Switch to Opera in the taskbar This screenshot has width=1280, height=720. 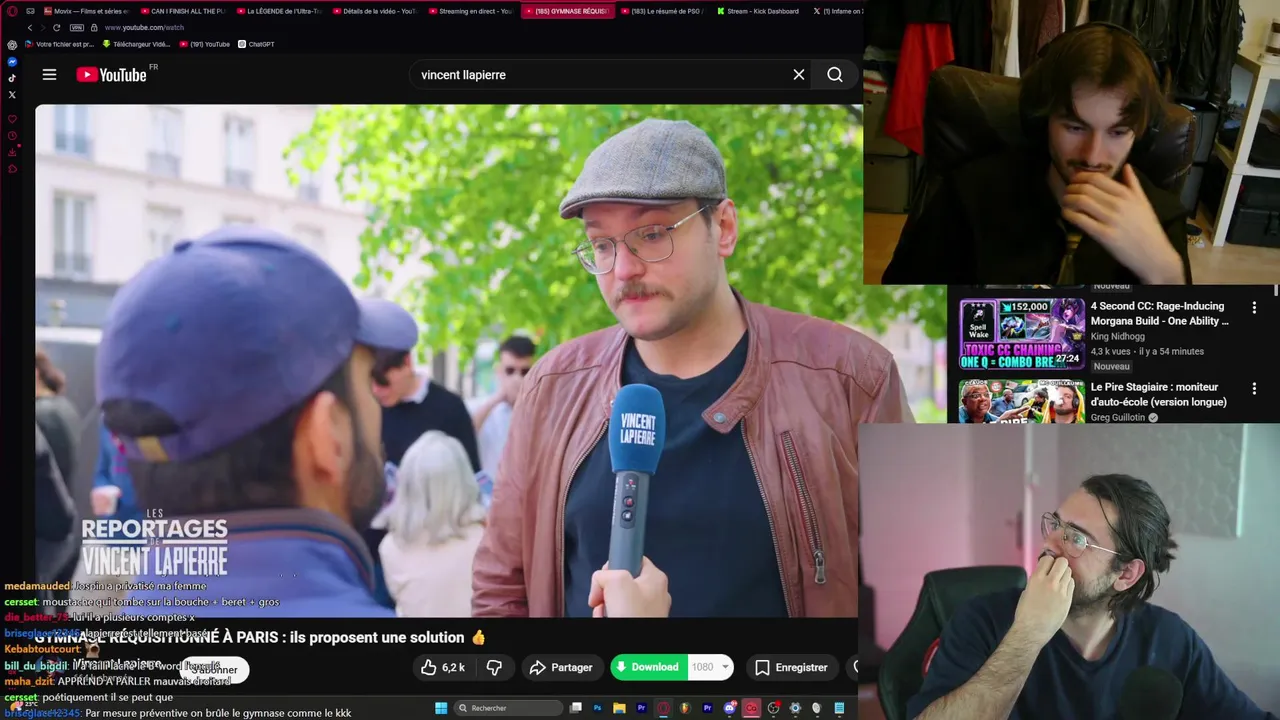click(x=663, y=708)
